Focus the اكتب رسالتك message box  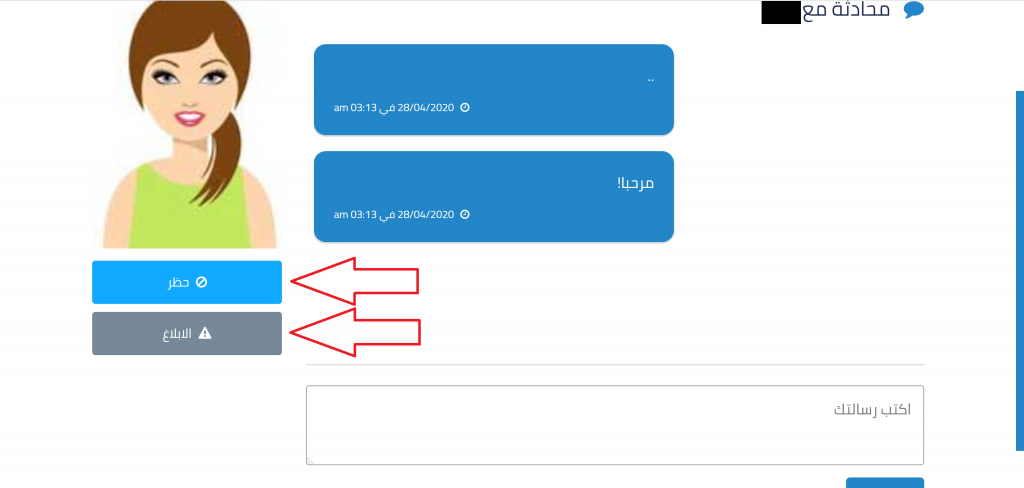[615, 425]
